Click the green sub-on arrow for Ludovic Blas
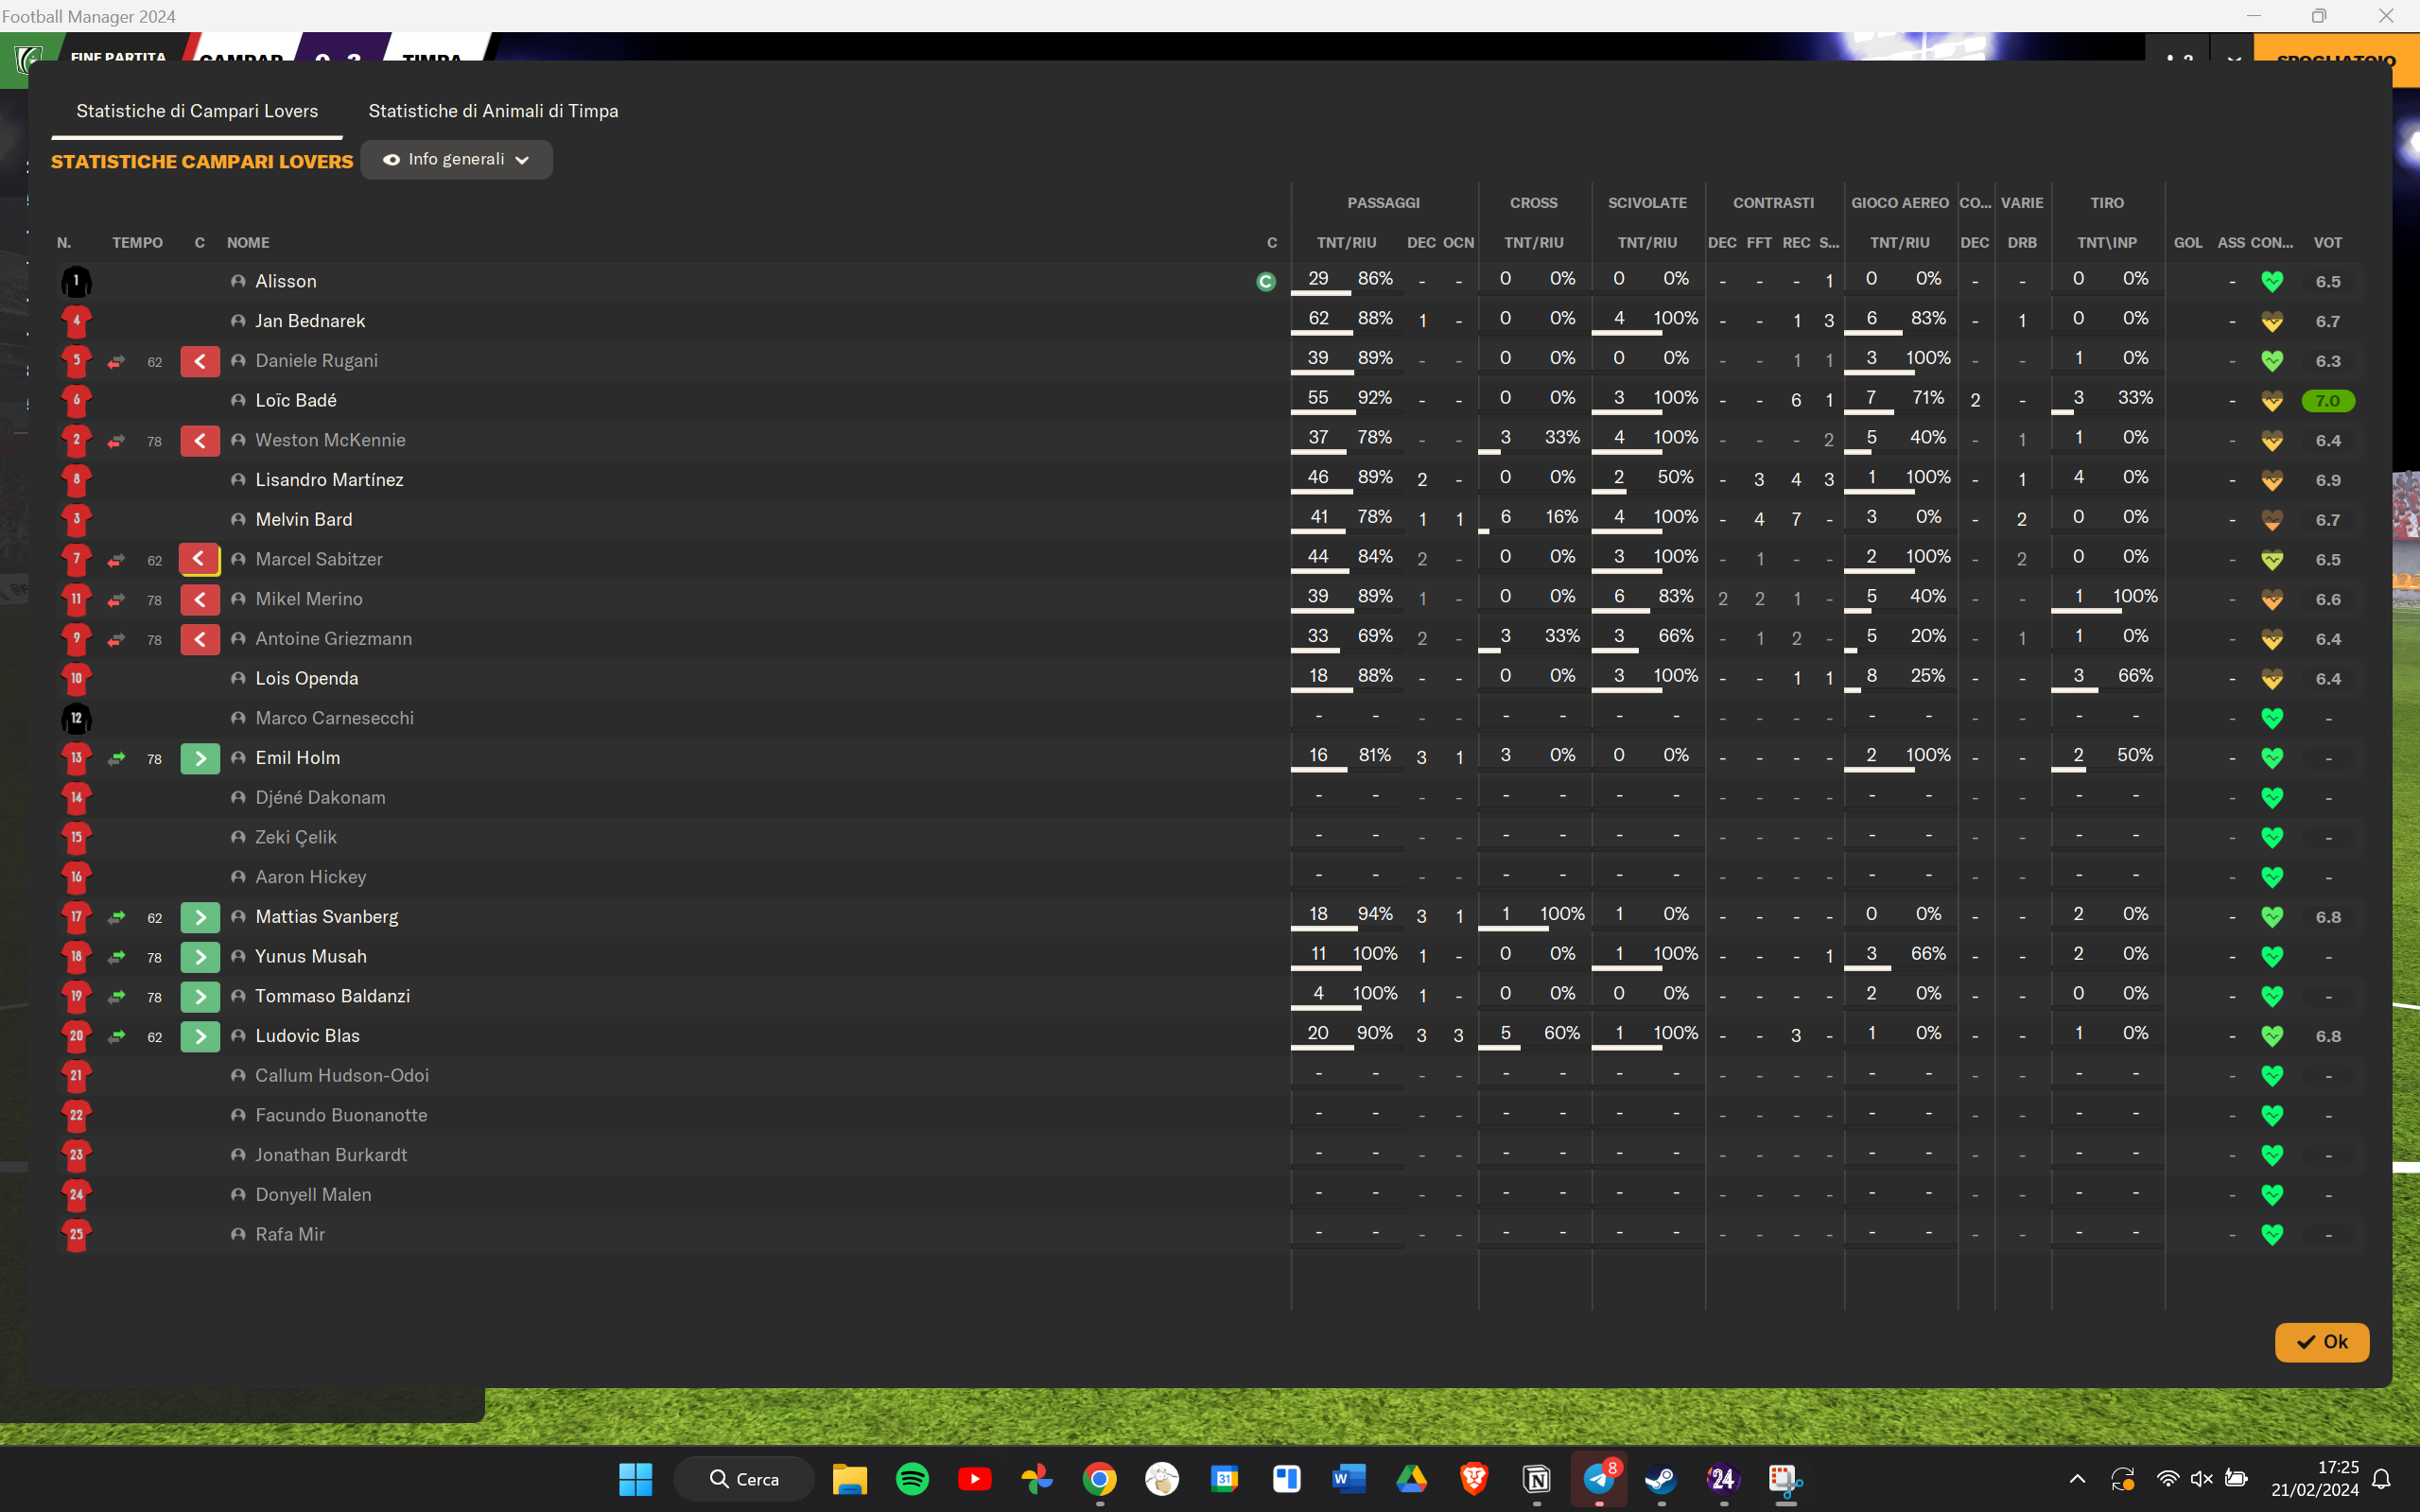The image size is (2420, 1512). [x=200, y=1037]
